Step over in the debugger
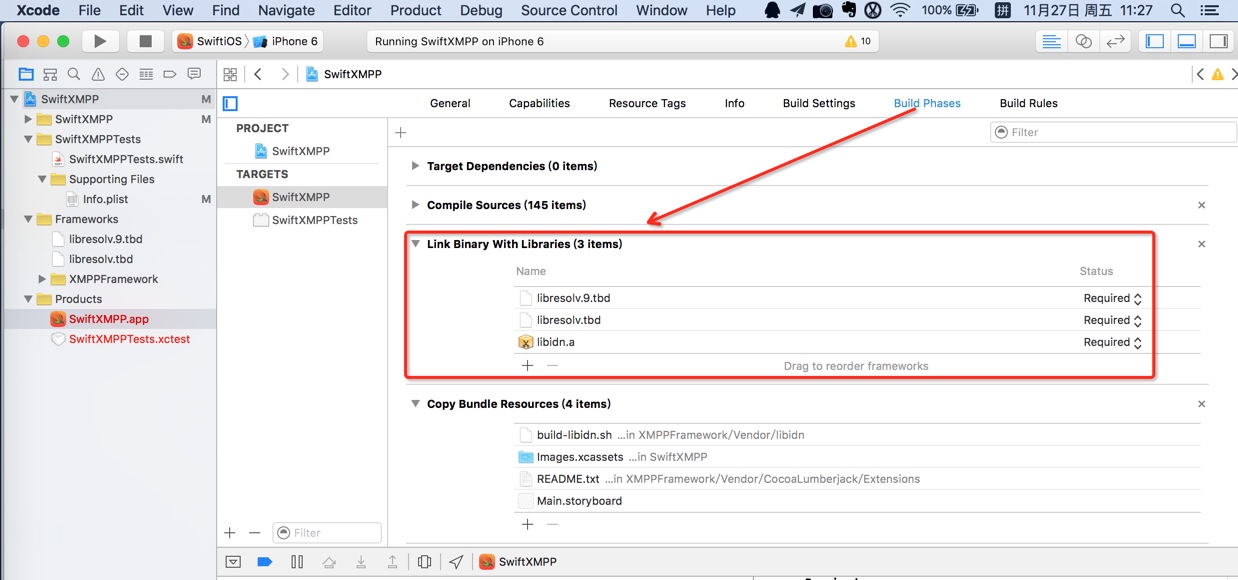1238x580 pixels. click(329, 562)
